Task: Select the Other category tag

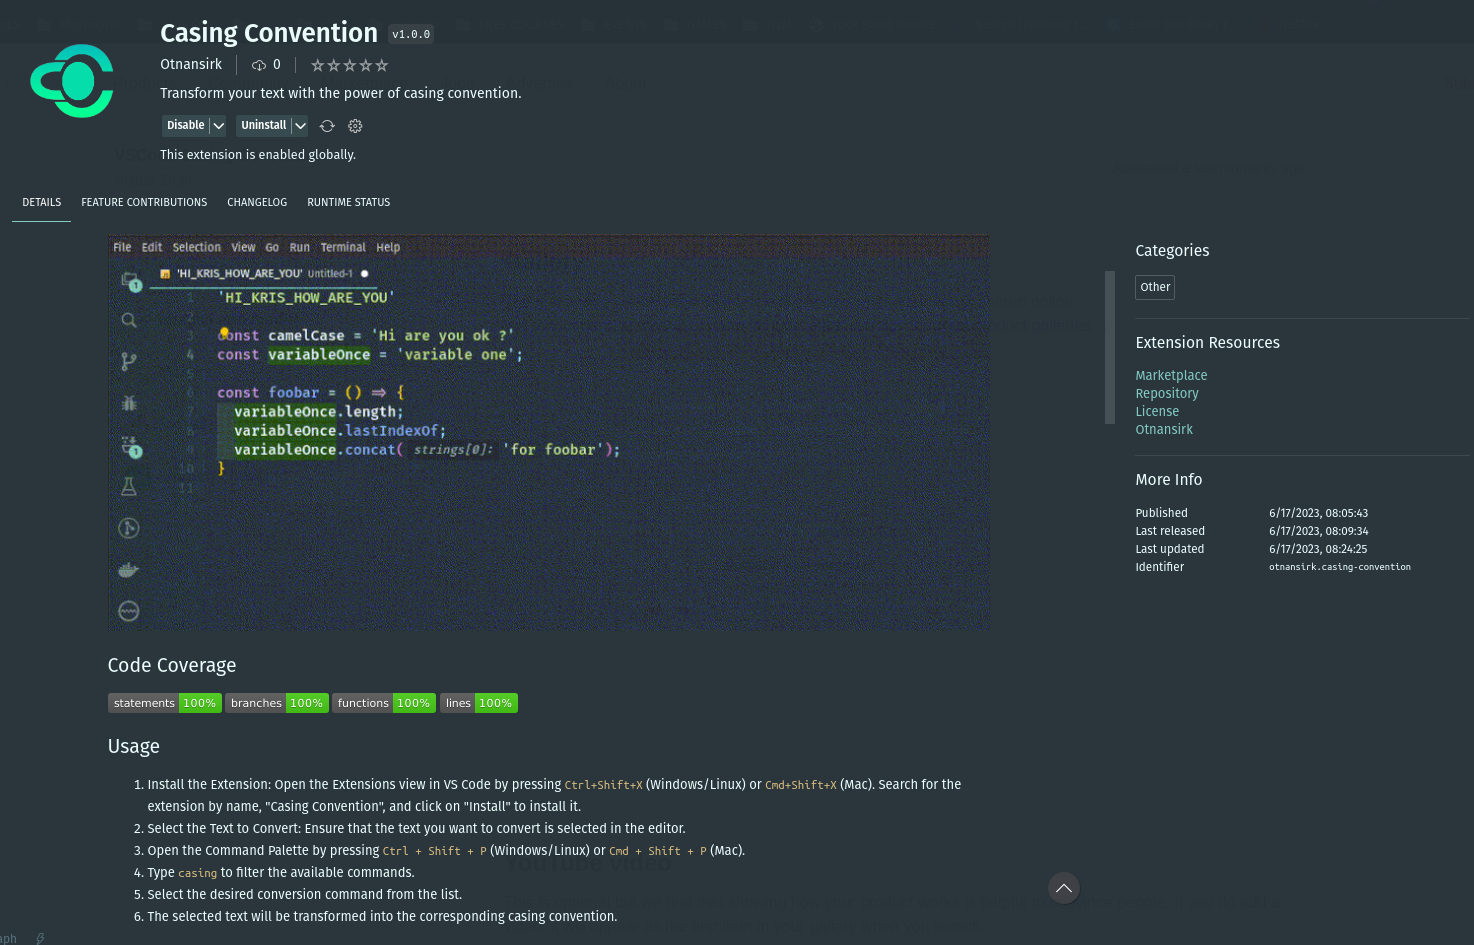Action: click(1155, 287)
